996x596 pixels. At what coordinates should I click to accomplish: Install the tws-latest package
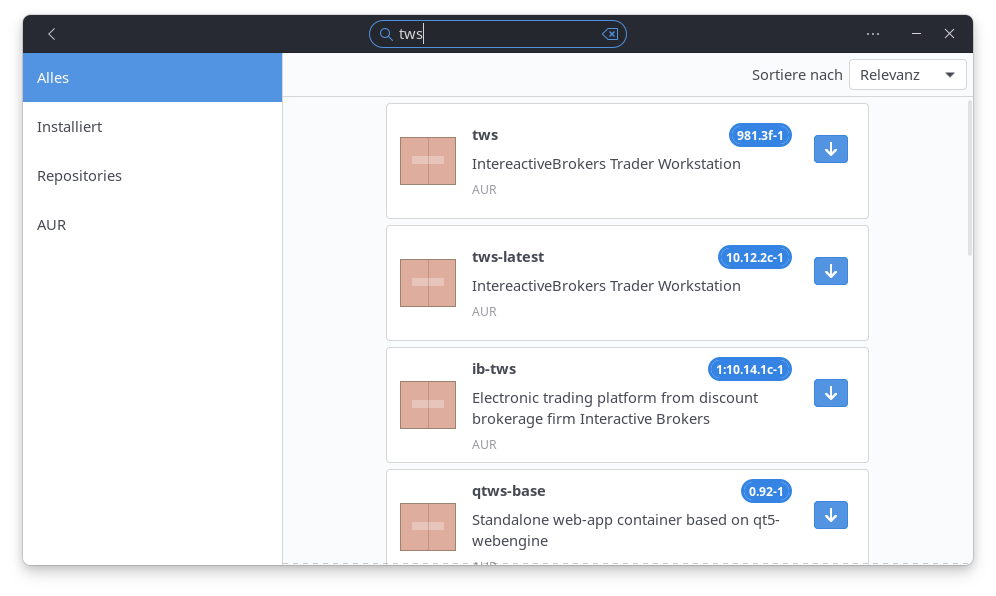coord(831,271)
